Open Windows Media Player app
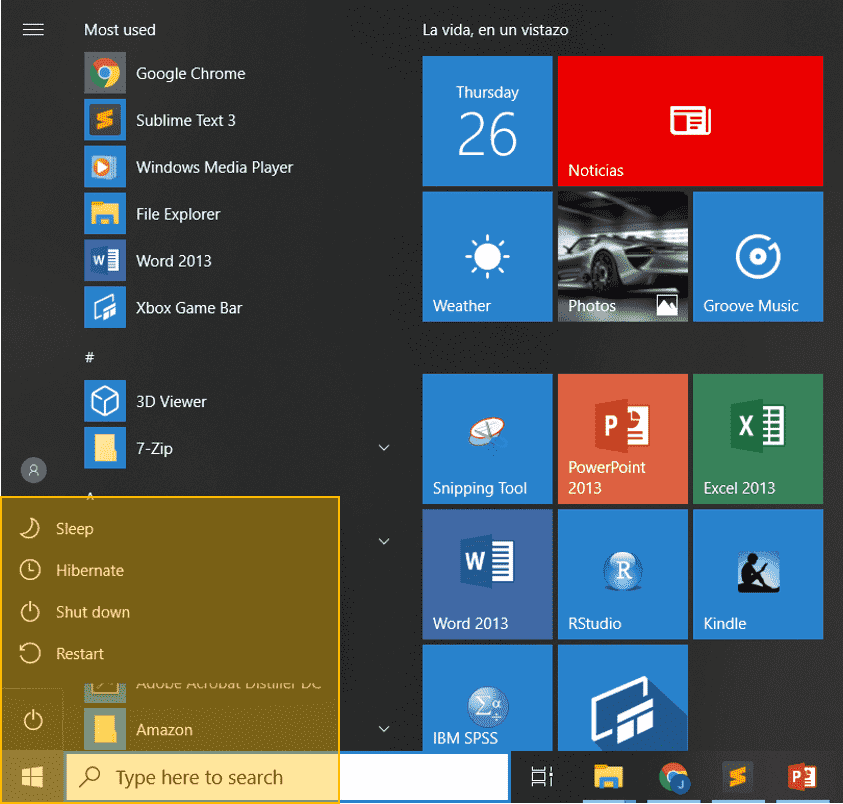 coord(213,167)
